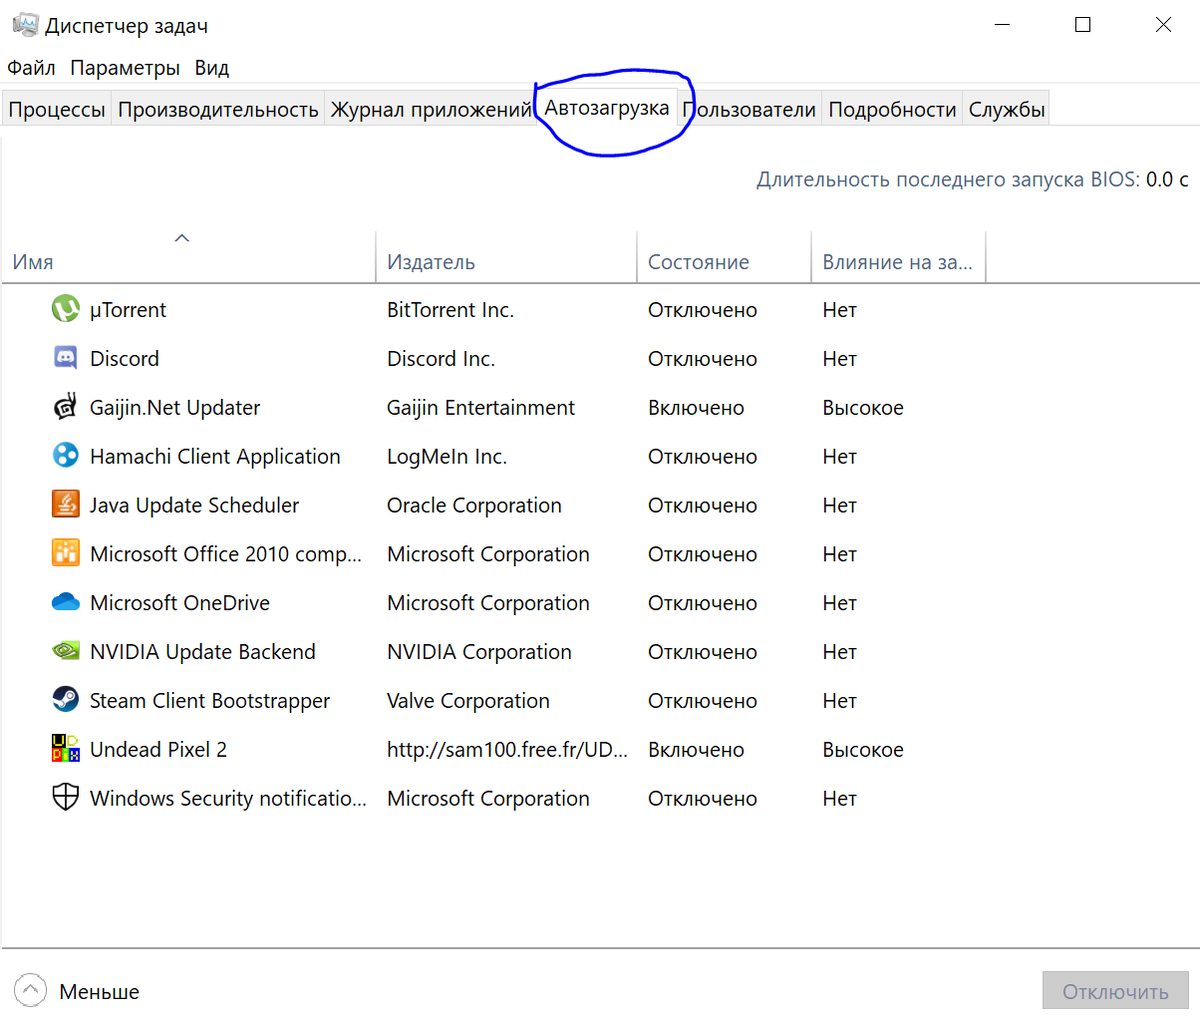This screenshot has height=1026, width=1200.
Task: Switch to the Процессы tab
Action: 57,109
